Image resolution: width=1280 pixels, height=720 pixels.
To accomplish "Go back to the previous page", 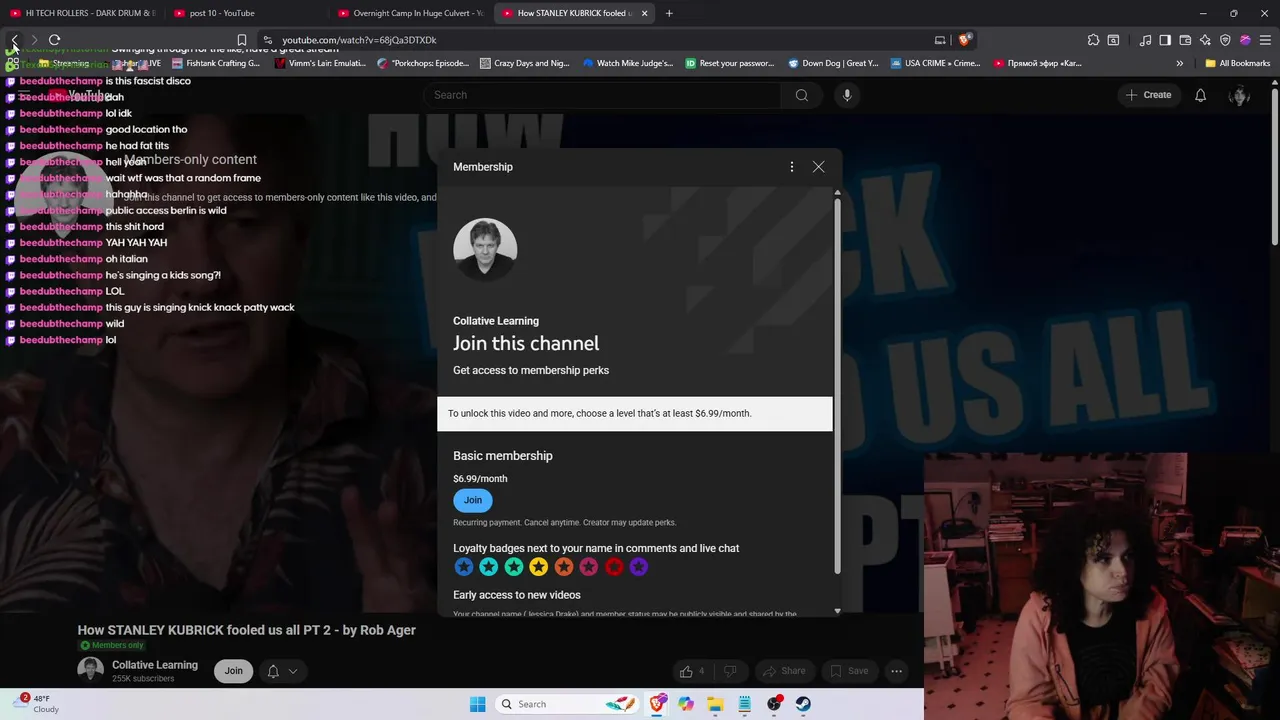I will point(14,40).
